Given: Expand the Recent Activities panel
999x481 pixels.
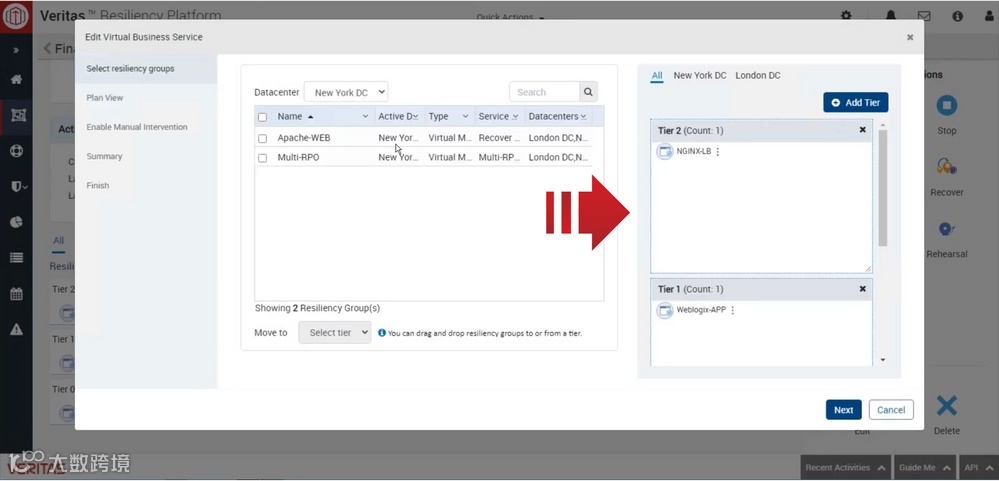Looking at the screenshot, I should (x=845, y=468).
